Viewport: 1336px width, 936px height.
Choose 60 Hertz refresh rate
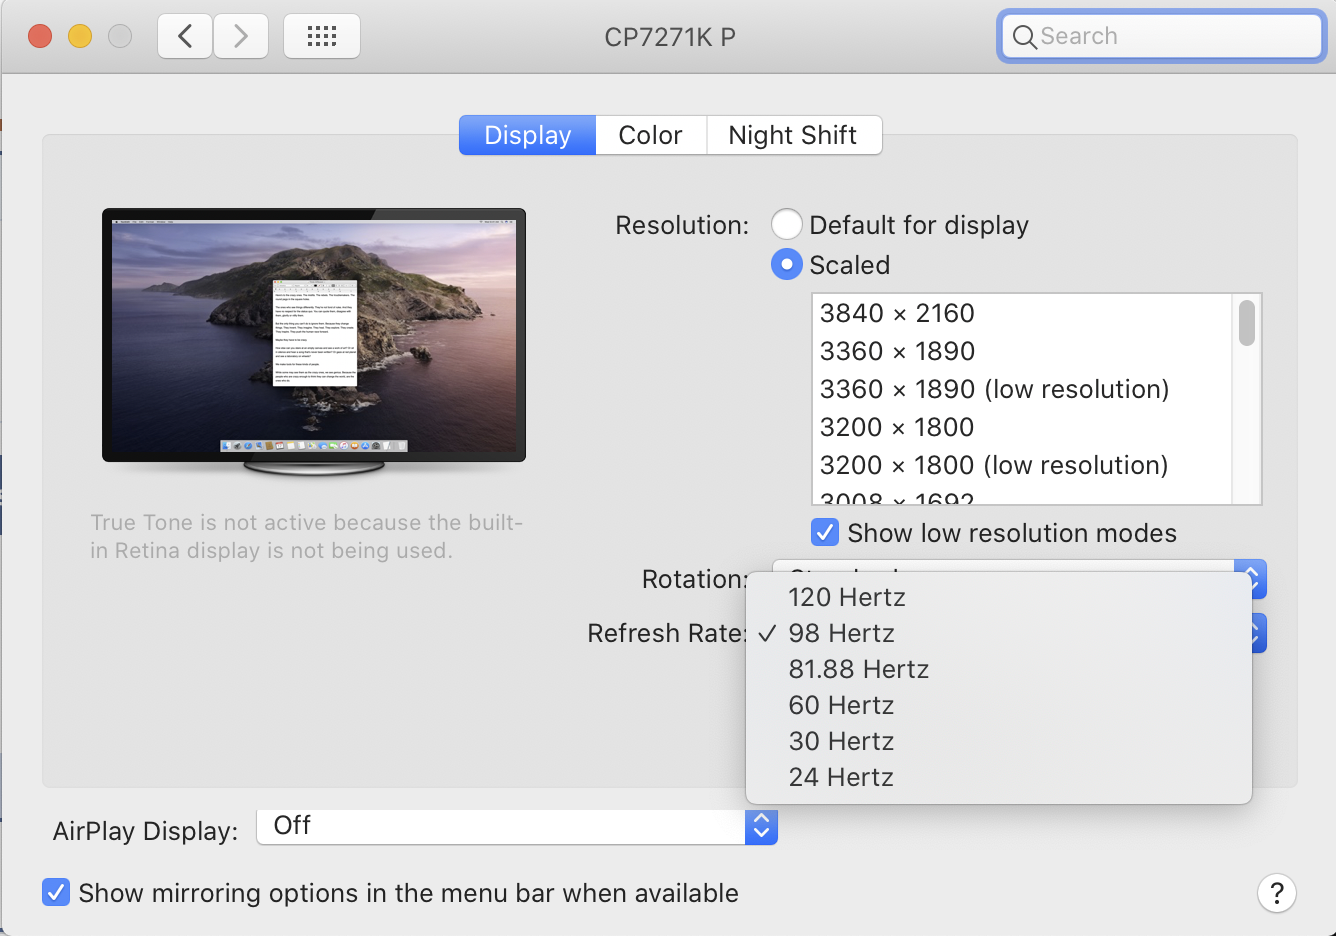tap(999, 705)
